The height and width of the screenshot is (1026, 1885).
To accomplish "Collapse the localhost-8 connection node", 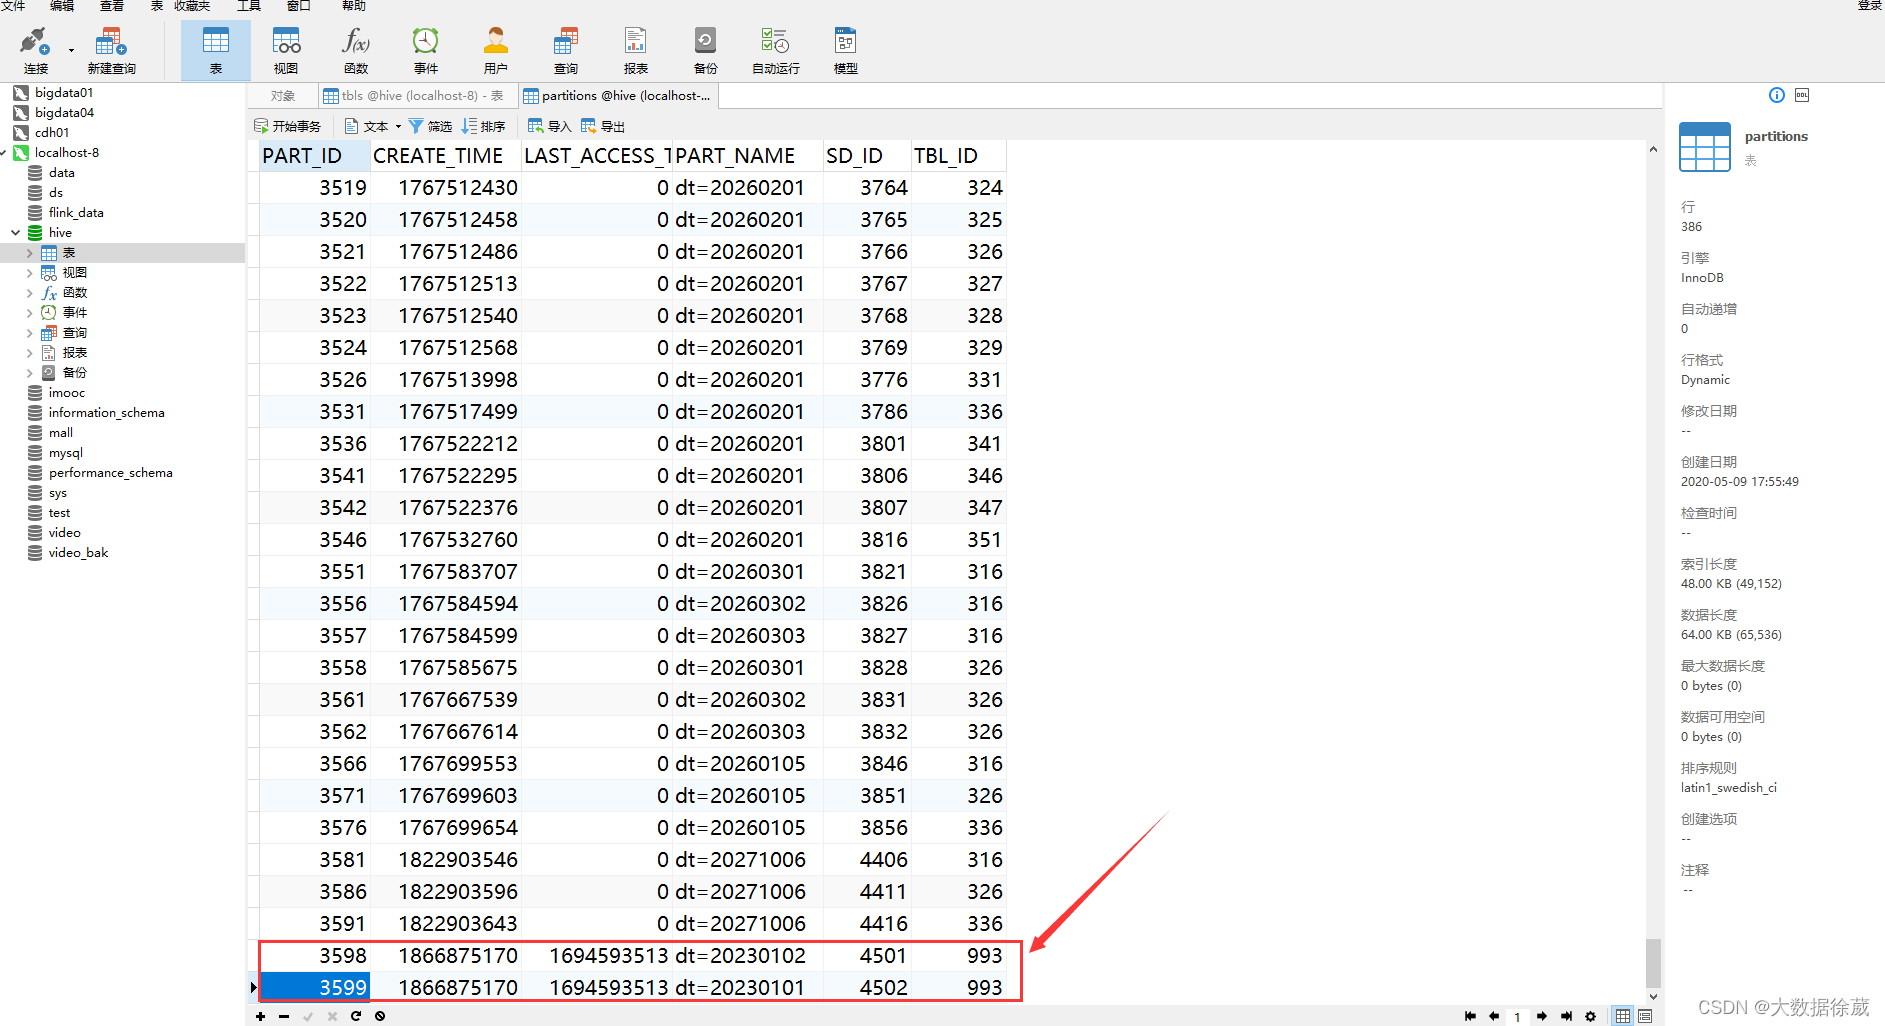I will (x=4, y=153).
